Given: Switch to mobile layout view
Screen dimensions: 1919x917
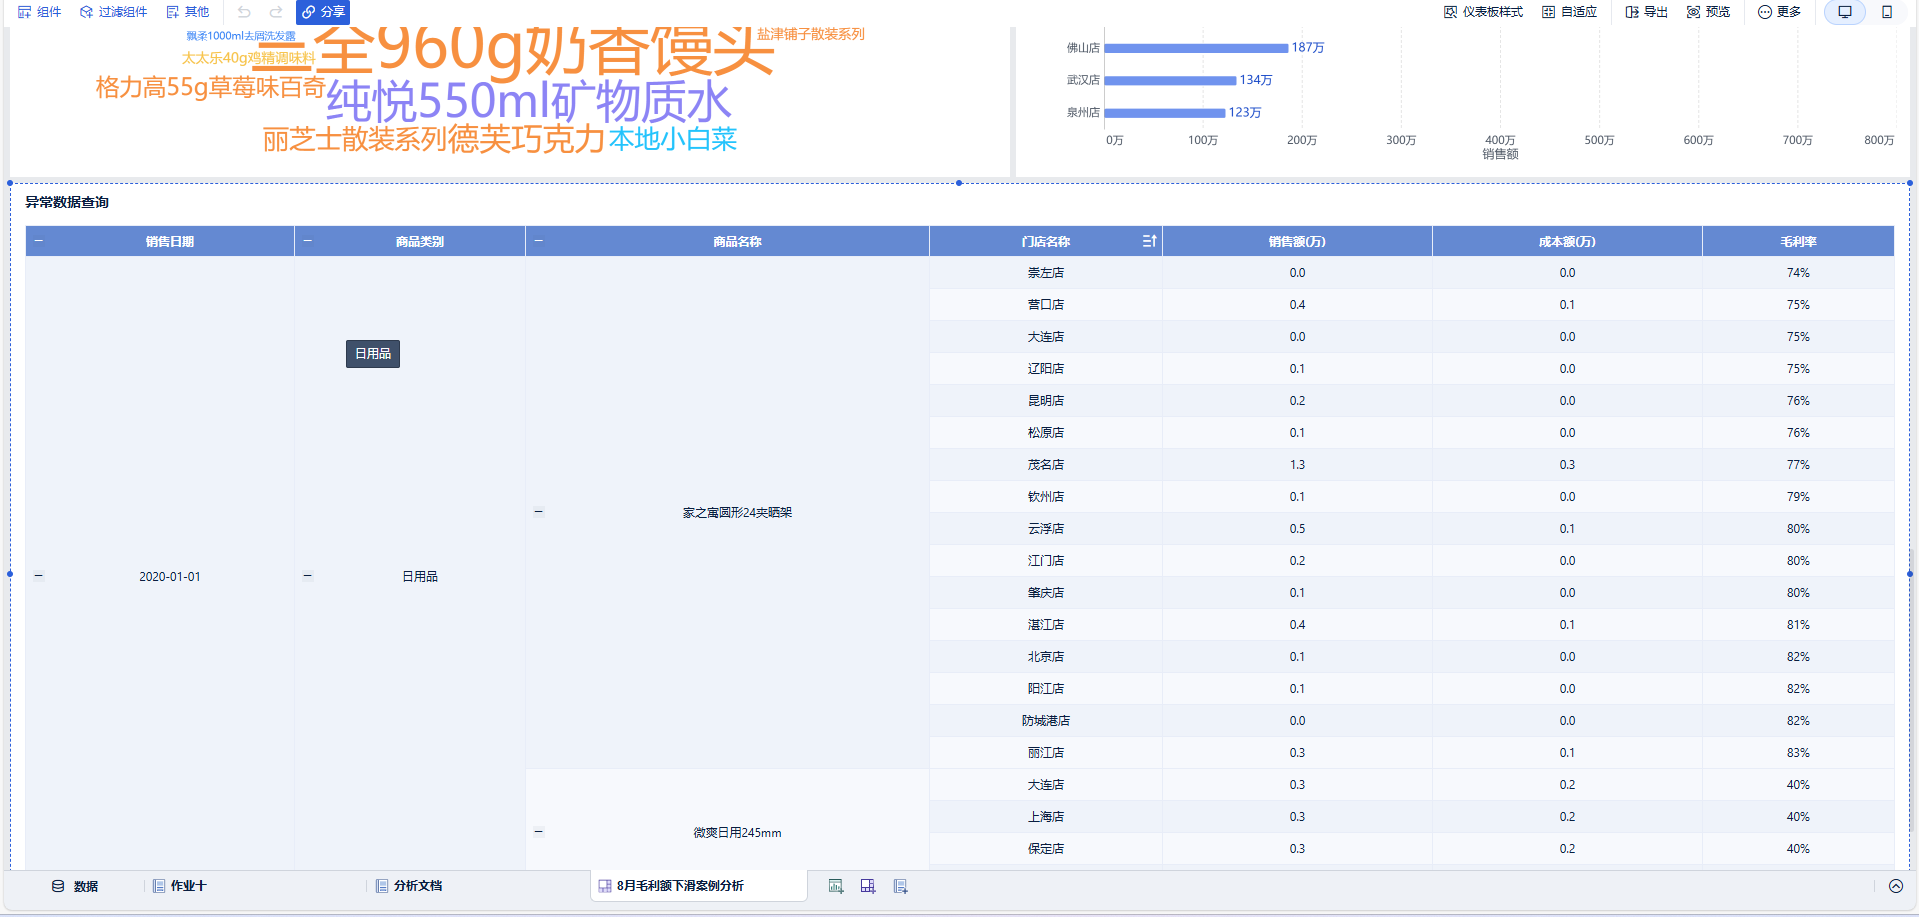Looking at the screenshot, I should 1887,12.
